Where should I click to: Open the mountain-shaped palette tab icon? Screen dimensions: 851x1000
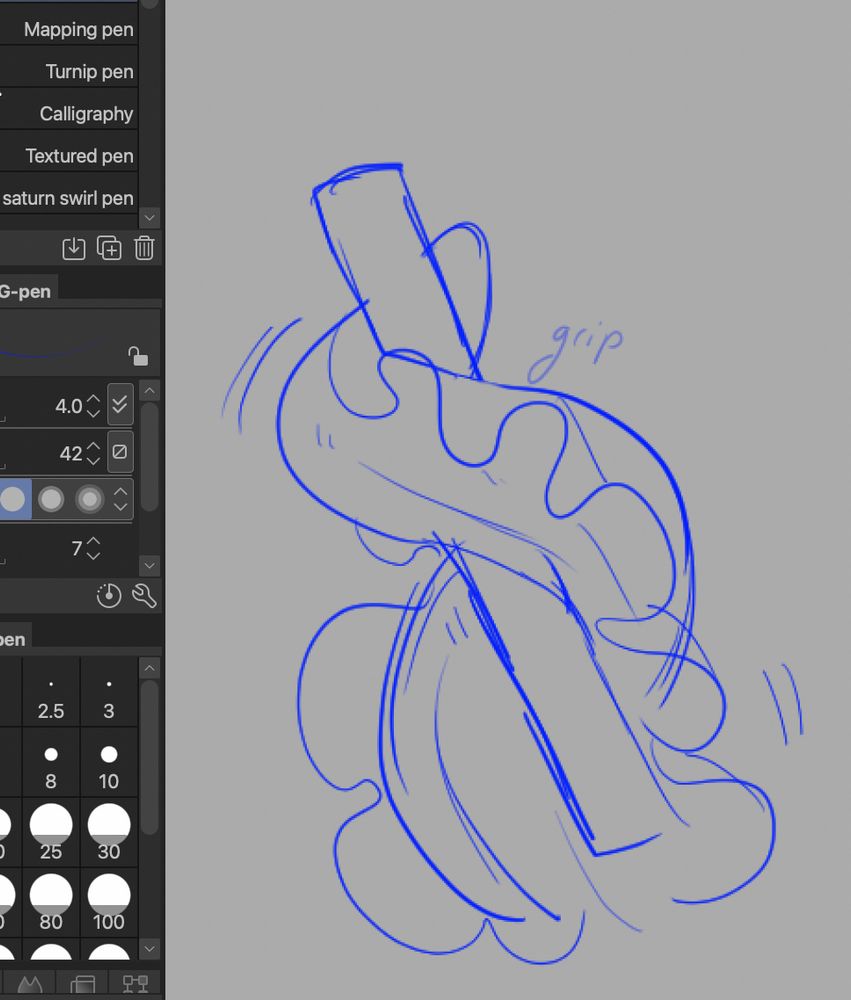(x=29, y=985)
